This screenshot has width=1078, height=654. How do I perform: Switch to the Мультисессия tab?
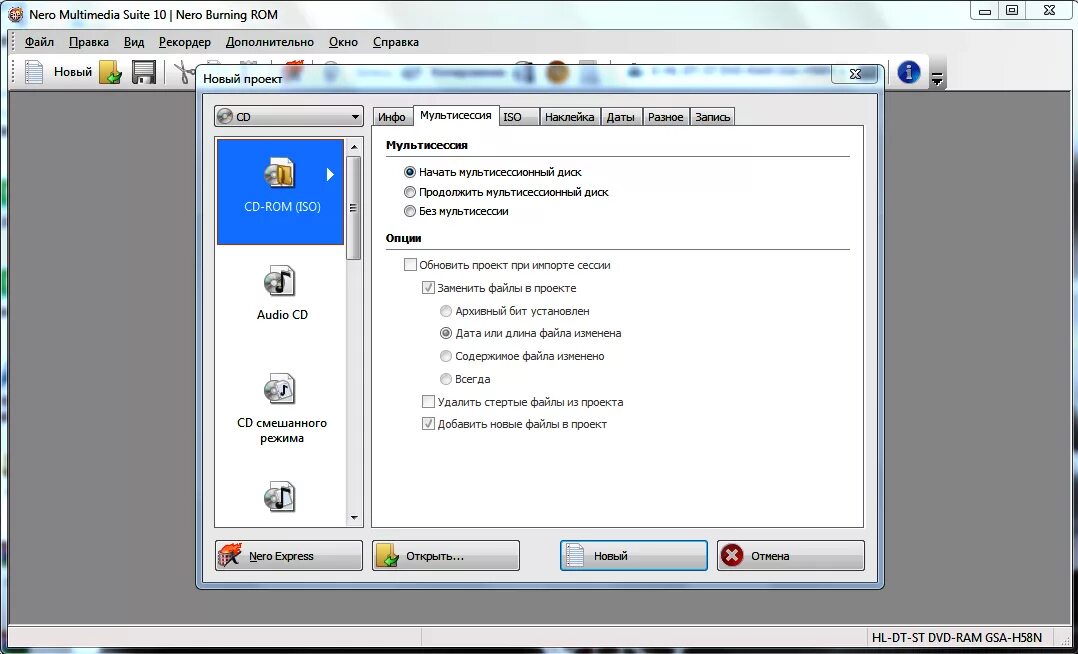(456, 116)
